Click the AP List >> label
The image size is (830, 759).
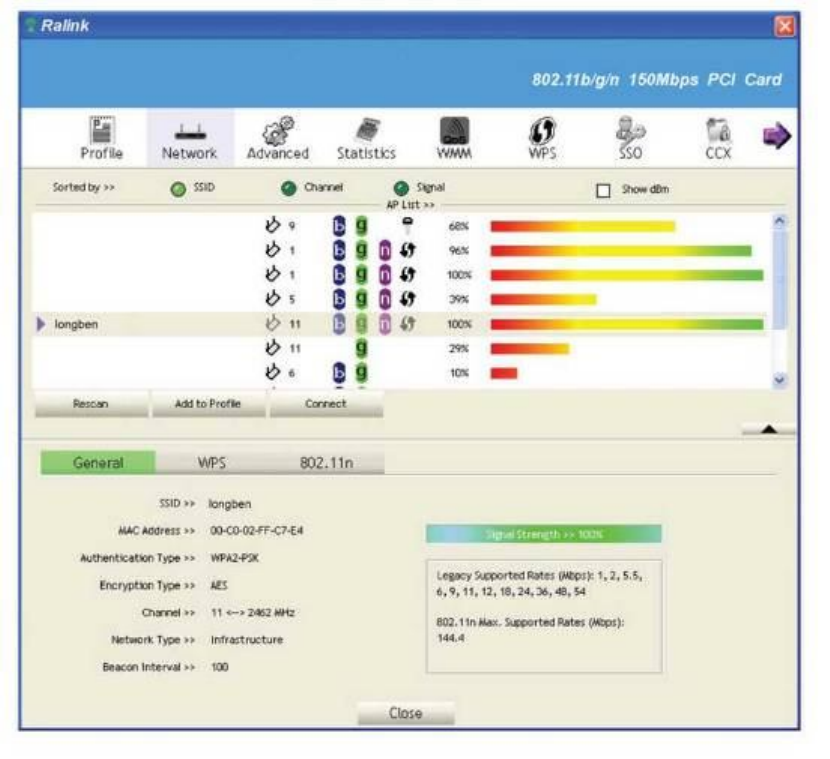pos(411,205)
